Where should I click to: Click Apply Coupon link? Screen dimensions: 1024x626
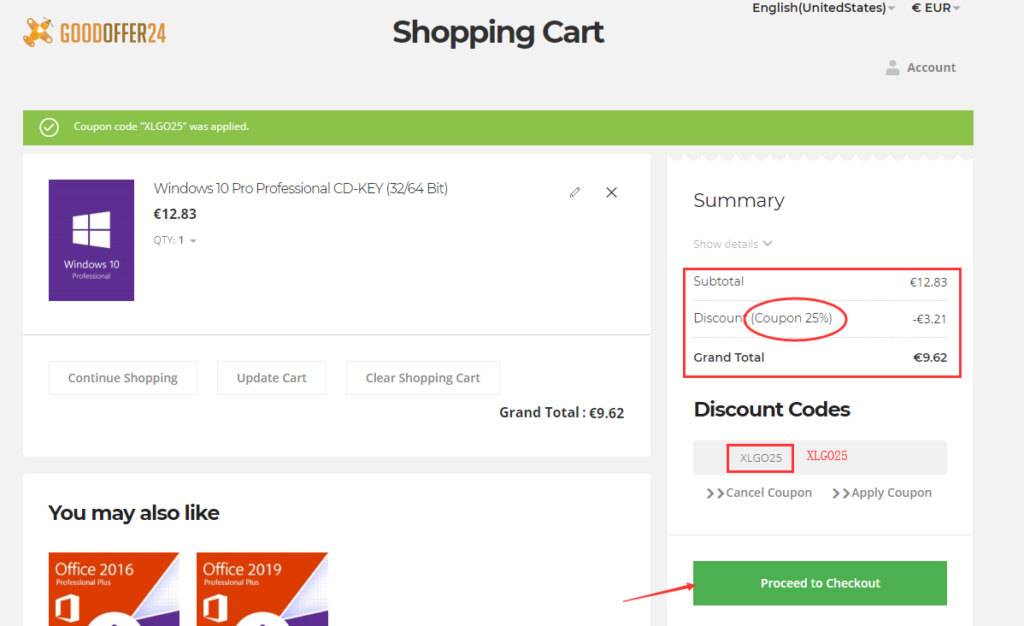pyautogui.click(x=883, y=493)
